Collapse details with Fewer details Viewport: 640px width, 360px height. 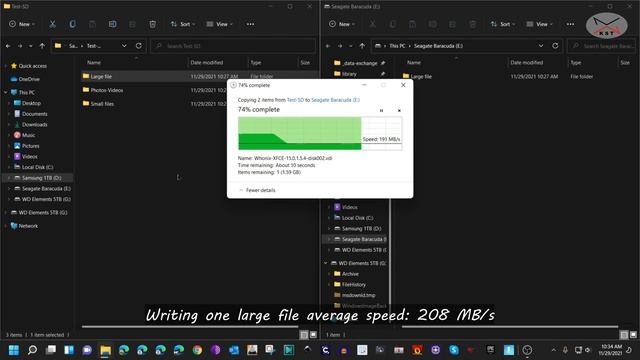[257, 190]
